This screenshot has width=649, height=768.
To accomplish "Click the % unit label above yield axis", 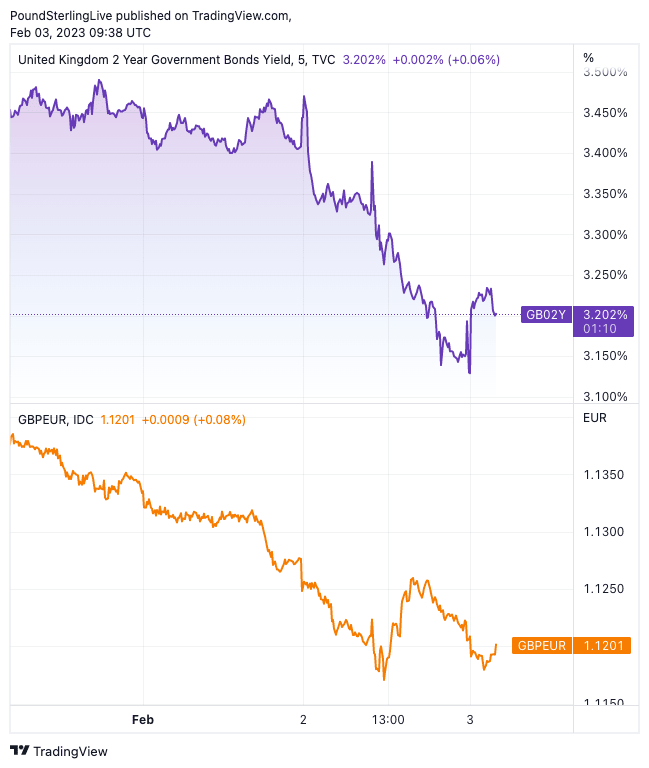I will [x=588, y=58].
